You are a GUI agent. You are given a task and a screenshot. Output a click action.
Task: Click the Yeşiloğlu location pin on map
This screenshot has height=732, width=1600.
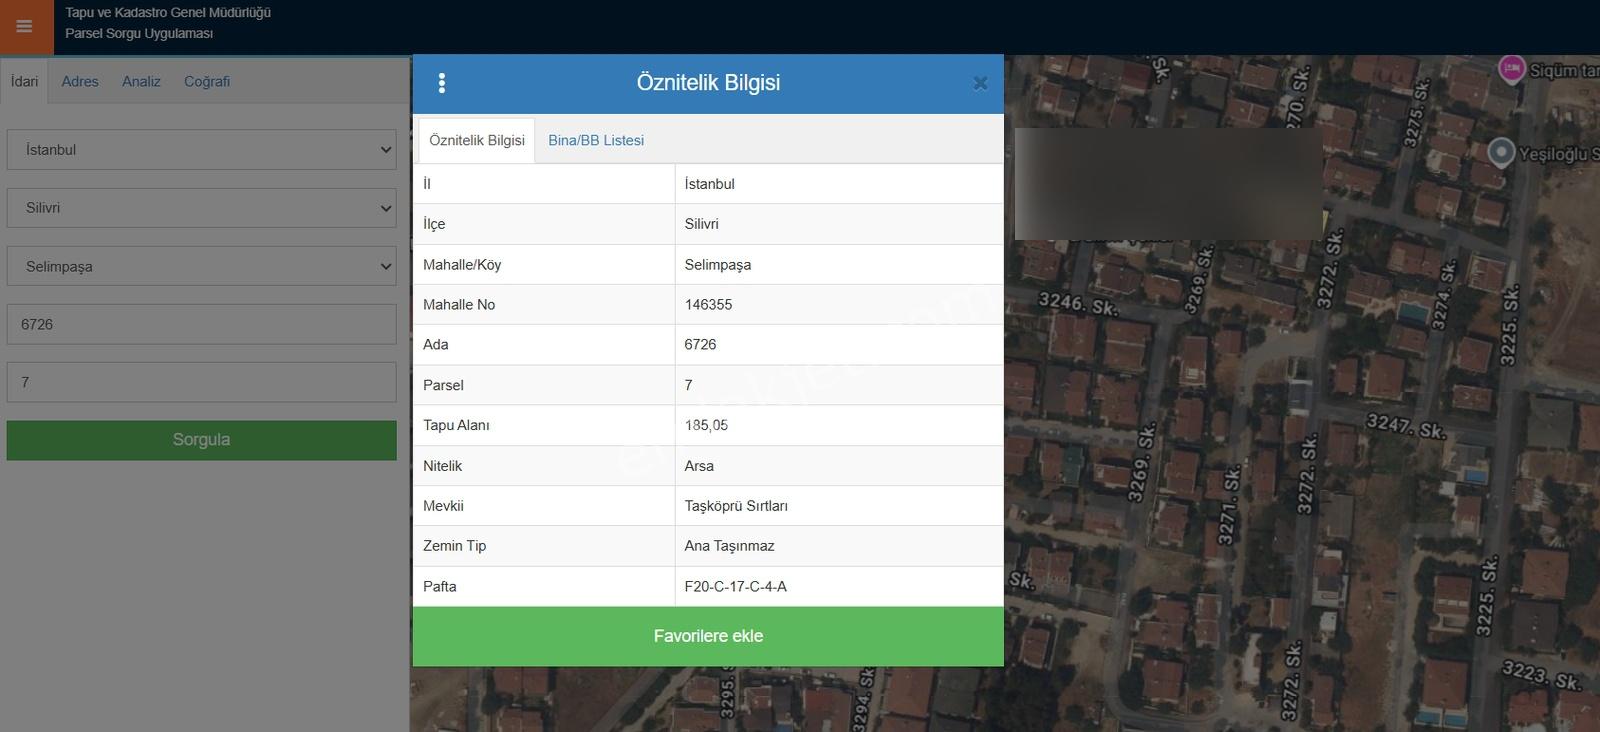point(1501,152)
